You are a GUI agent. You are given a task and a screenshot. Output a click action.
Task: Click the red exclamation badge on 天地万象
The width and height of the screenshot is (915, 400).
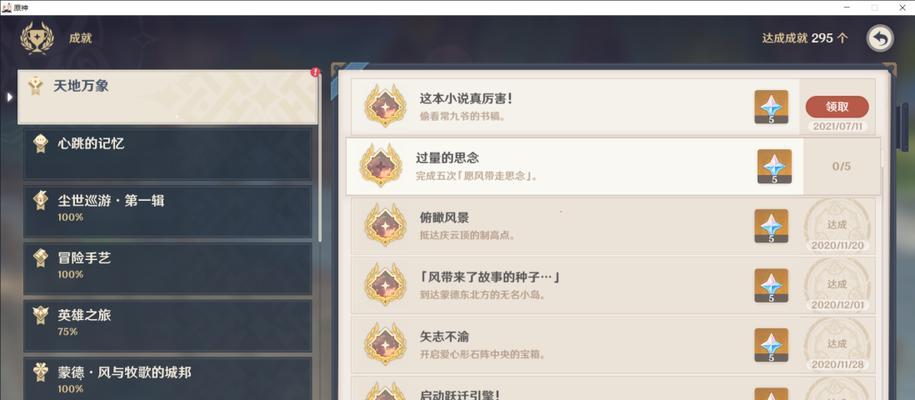pos(315,72)
